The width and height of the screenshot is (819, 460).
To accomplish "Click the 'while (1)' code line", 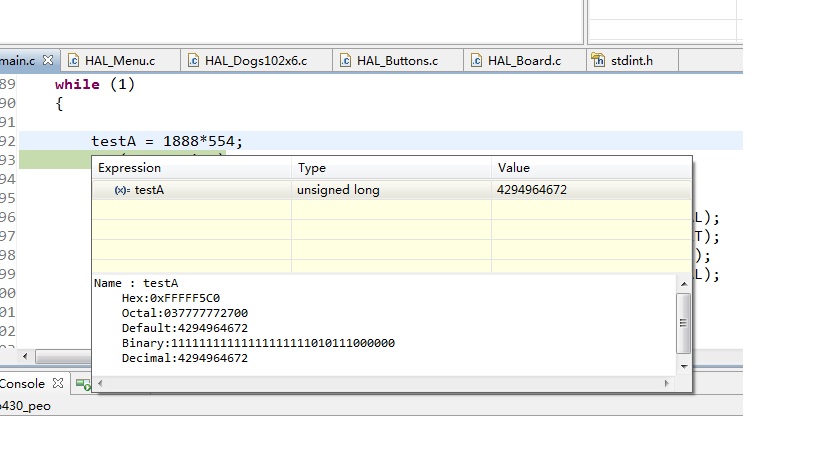I will (95, 85).
